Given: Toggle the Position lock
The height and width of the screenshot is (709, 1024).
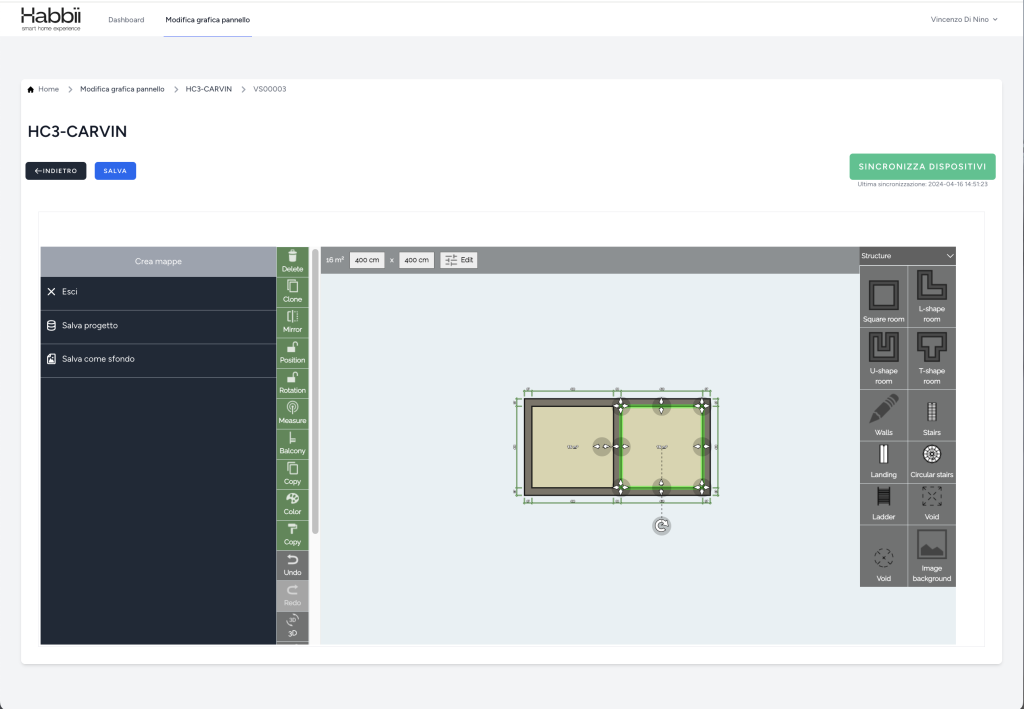Looking at the screenshot, I should point(292,353).
